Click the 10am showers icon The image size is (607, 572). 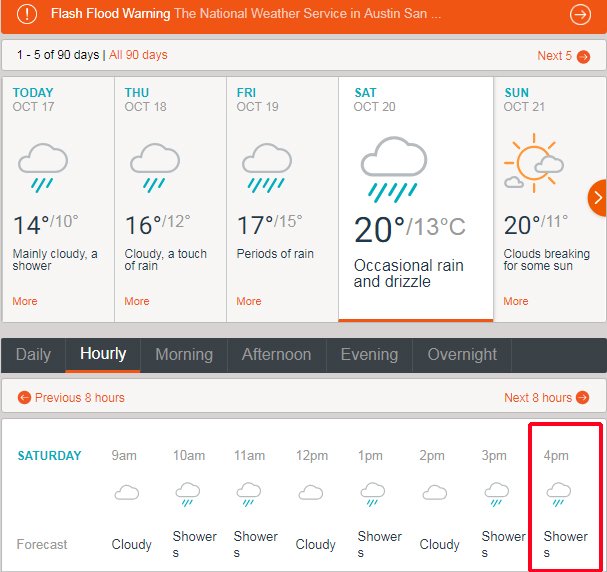[188, 495]
